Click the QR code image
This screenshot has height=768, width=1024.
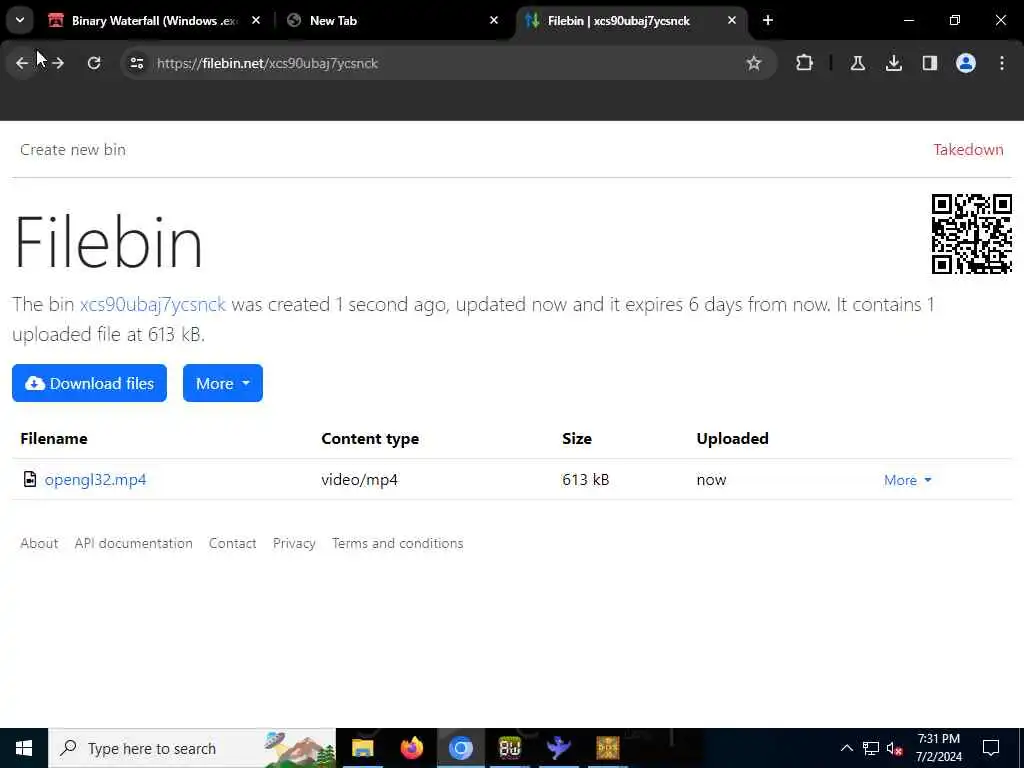(x=972, y=234)
